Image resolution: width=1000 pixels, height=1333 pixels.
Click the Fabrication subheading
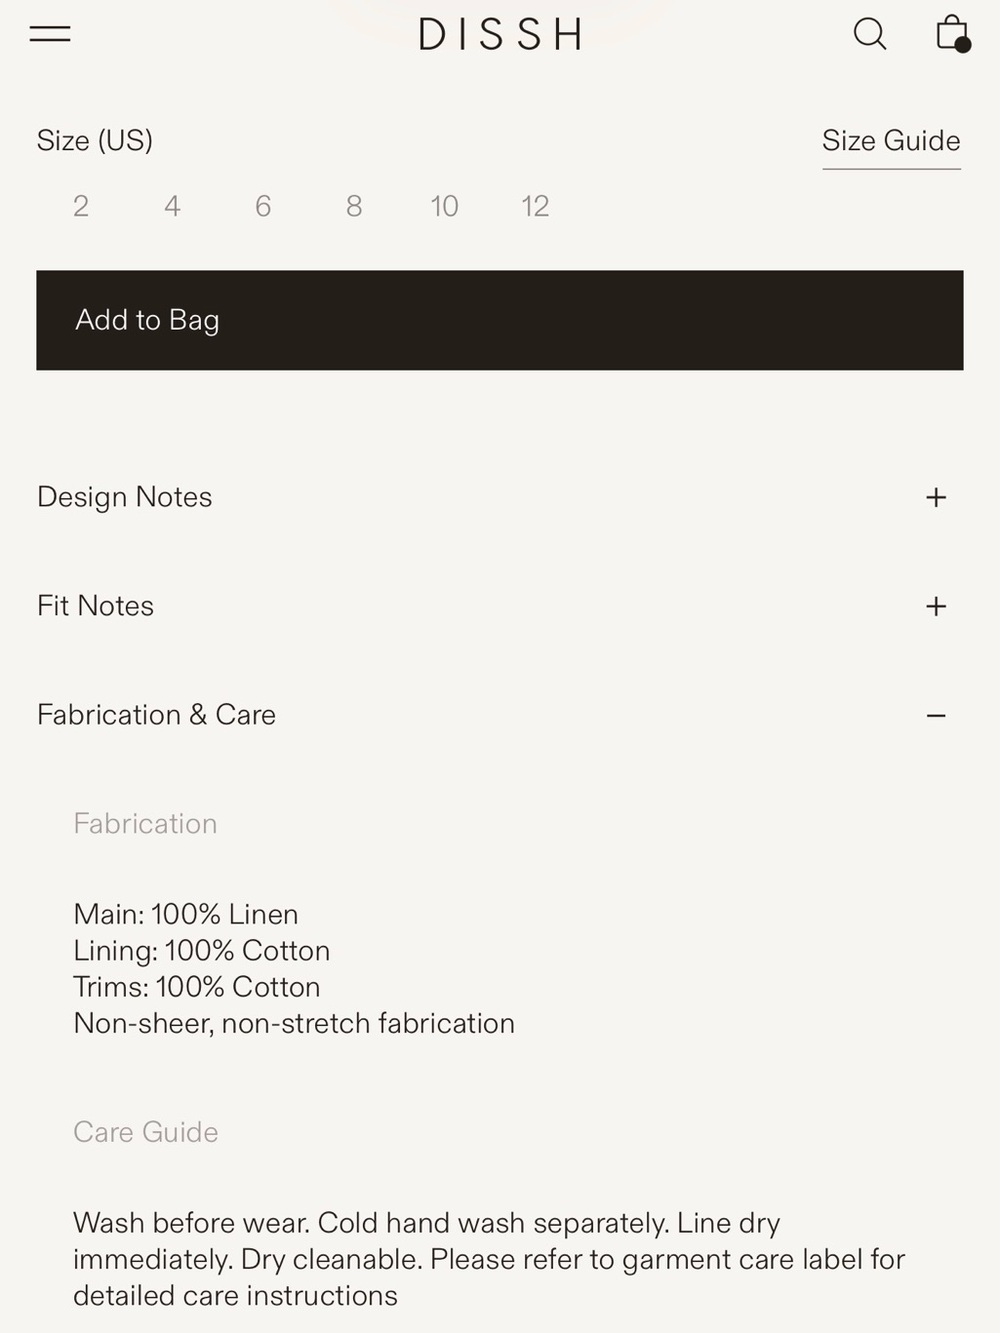point(145,823)
